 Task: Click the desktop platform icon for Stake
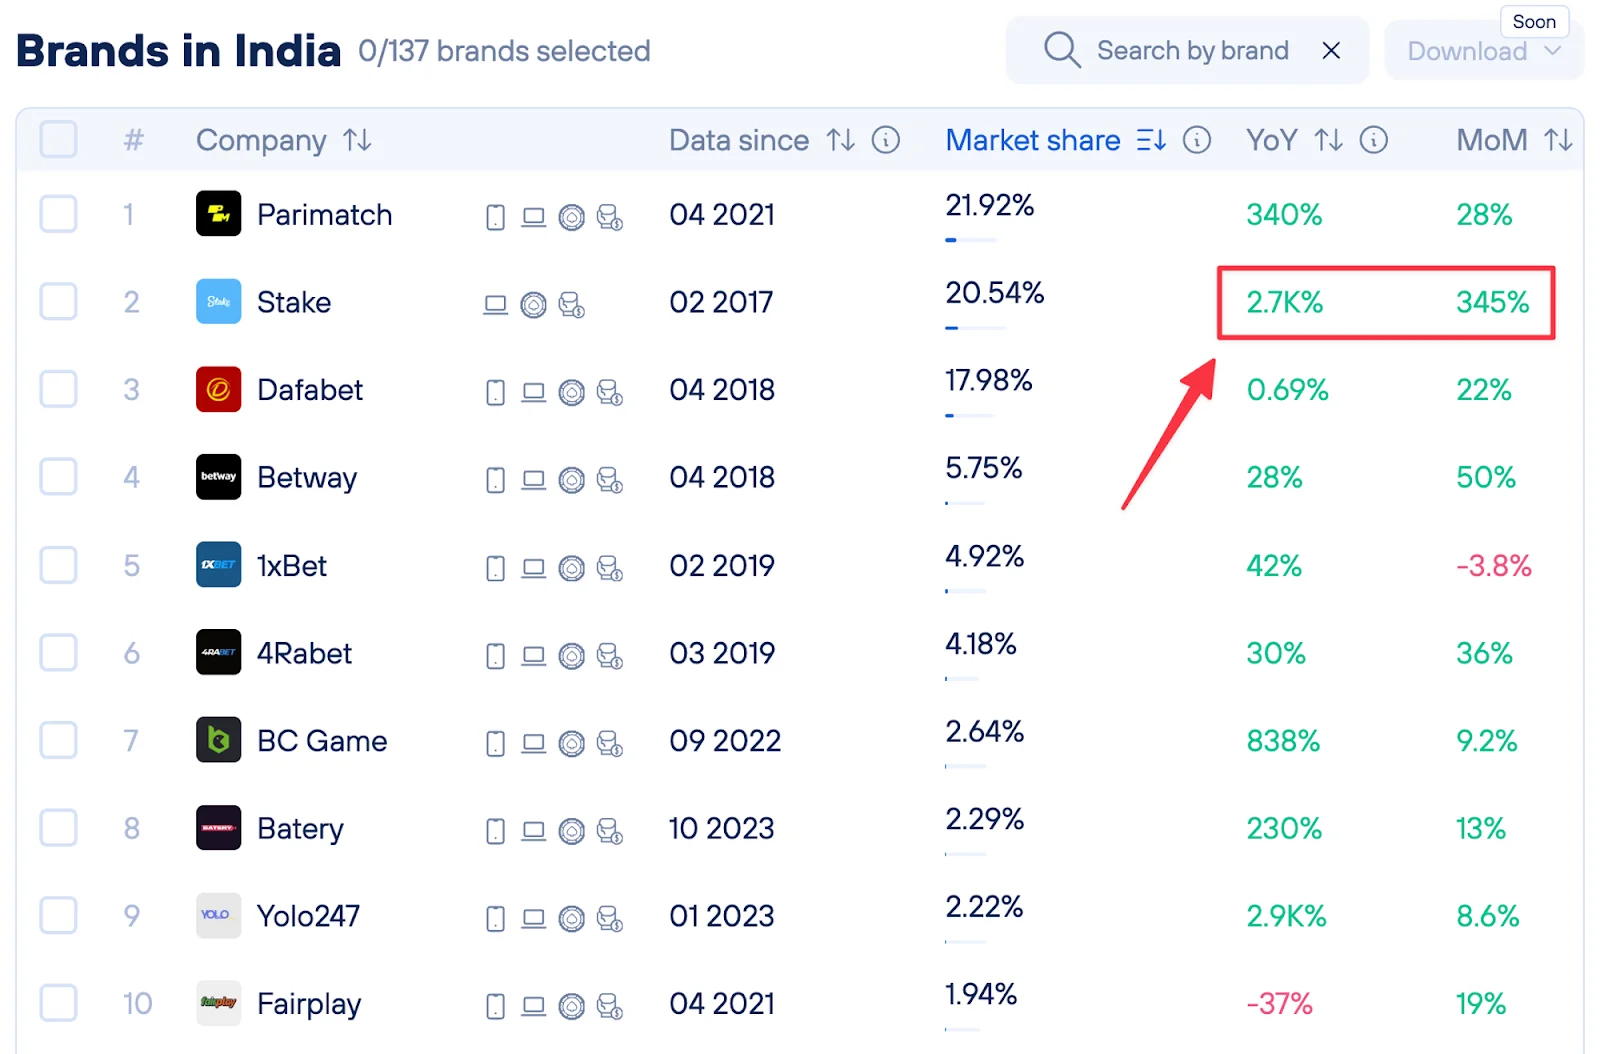coord(497,304)
